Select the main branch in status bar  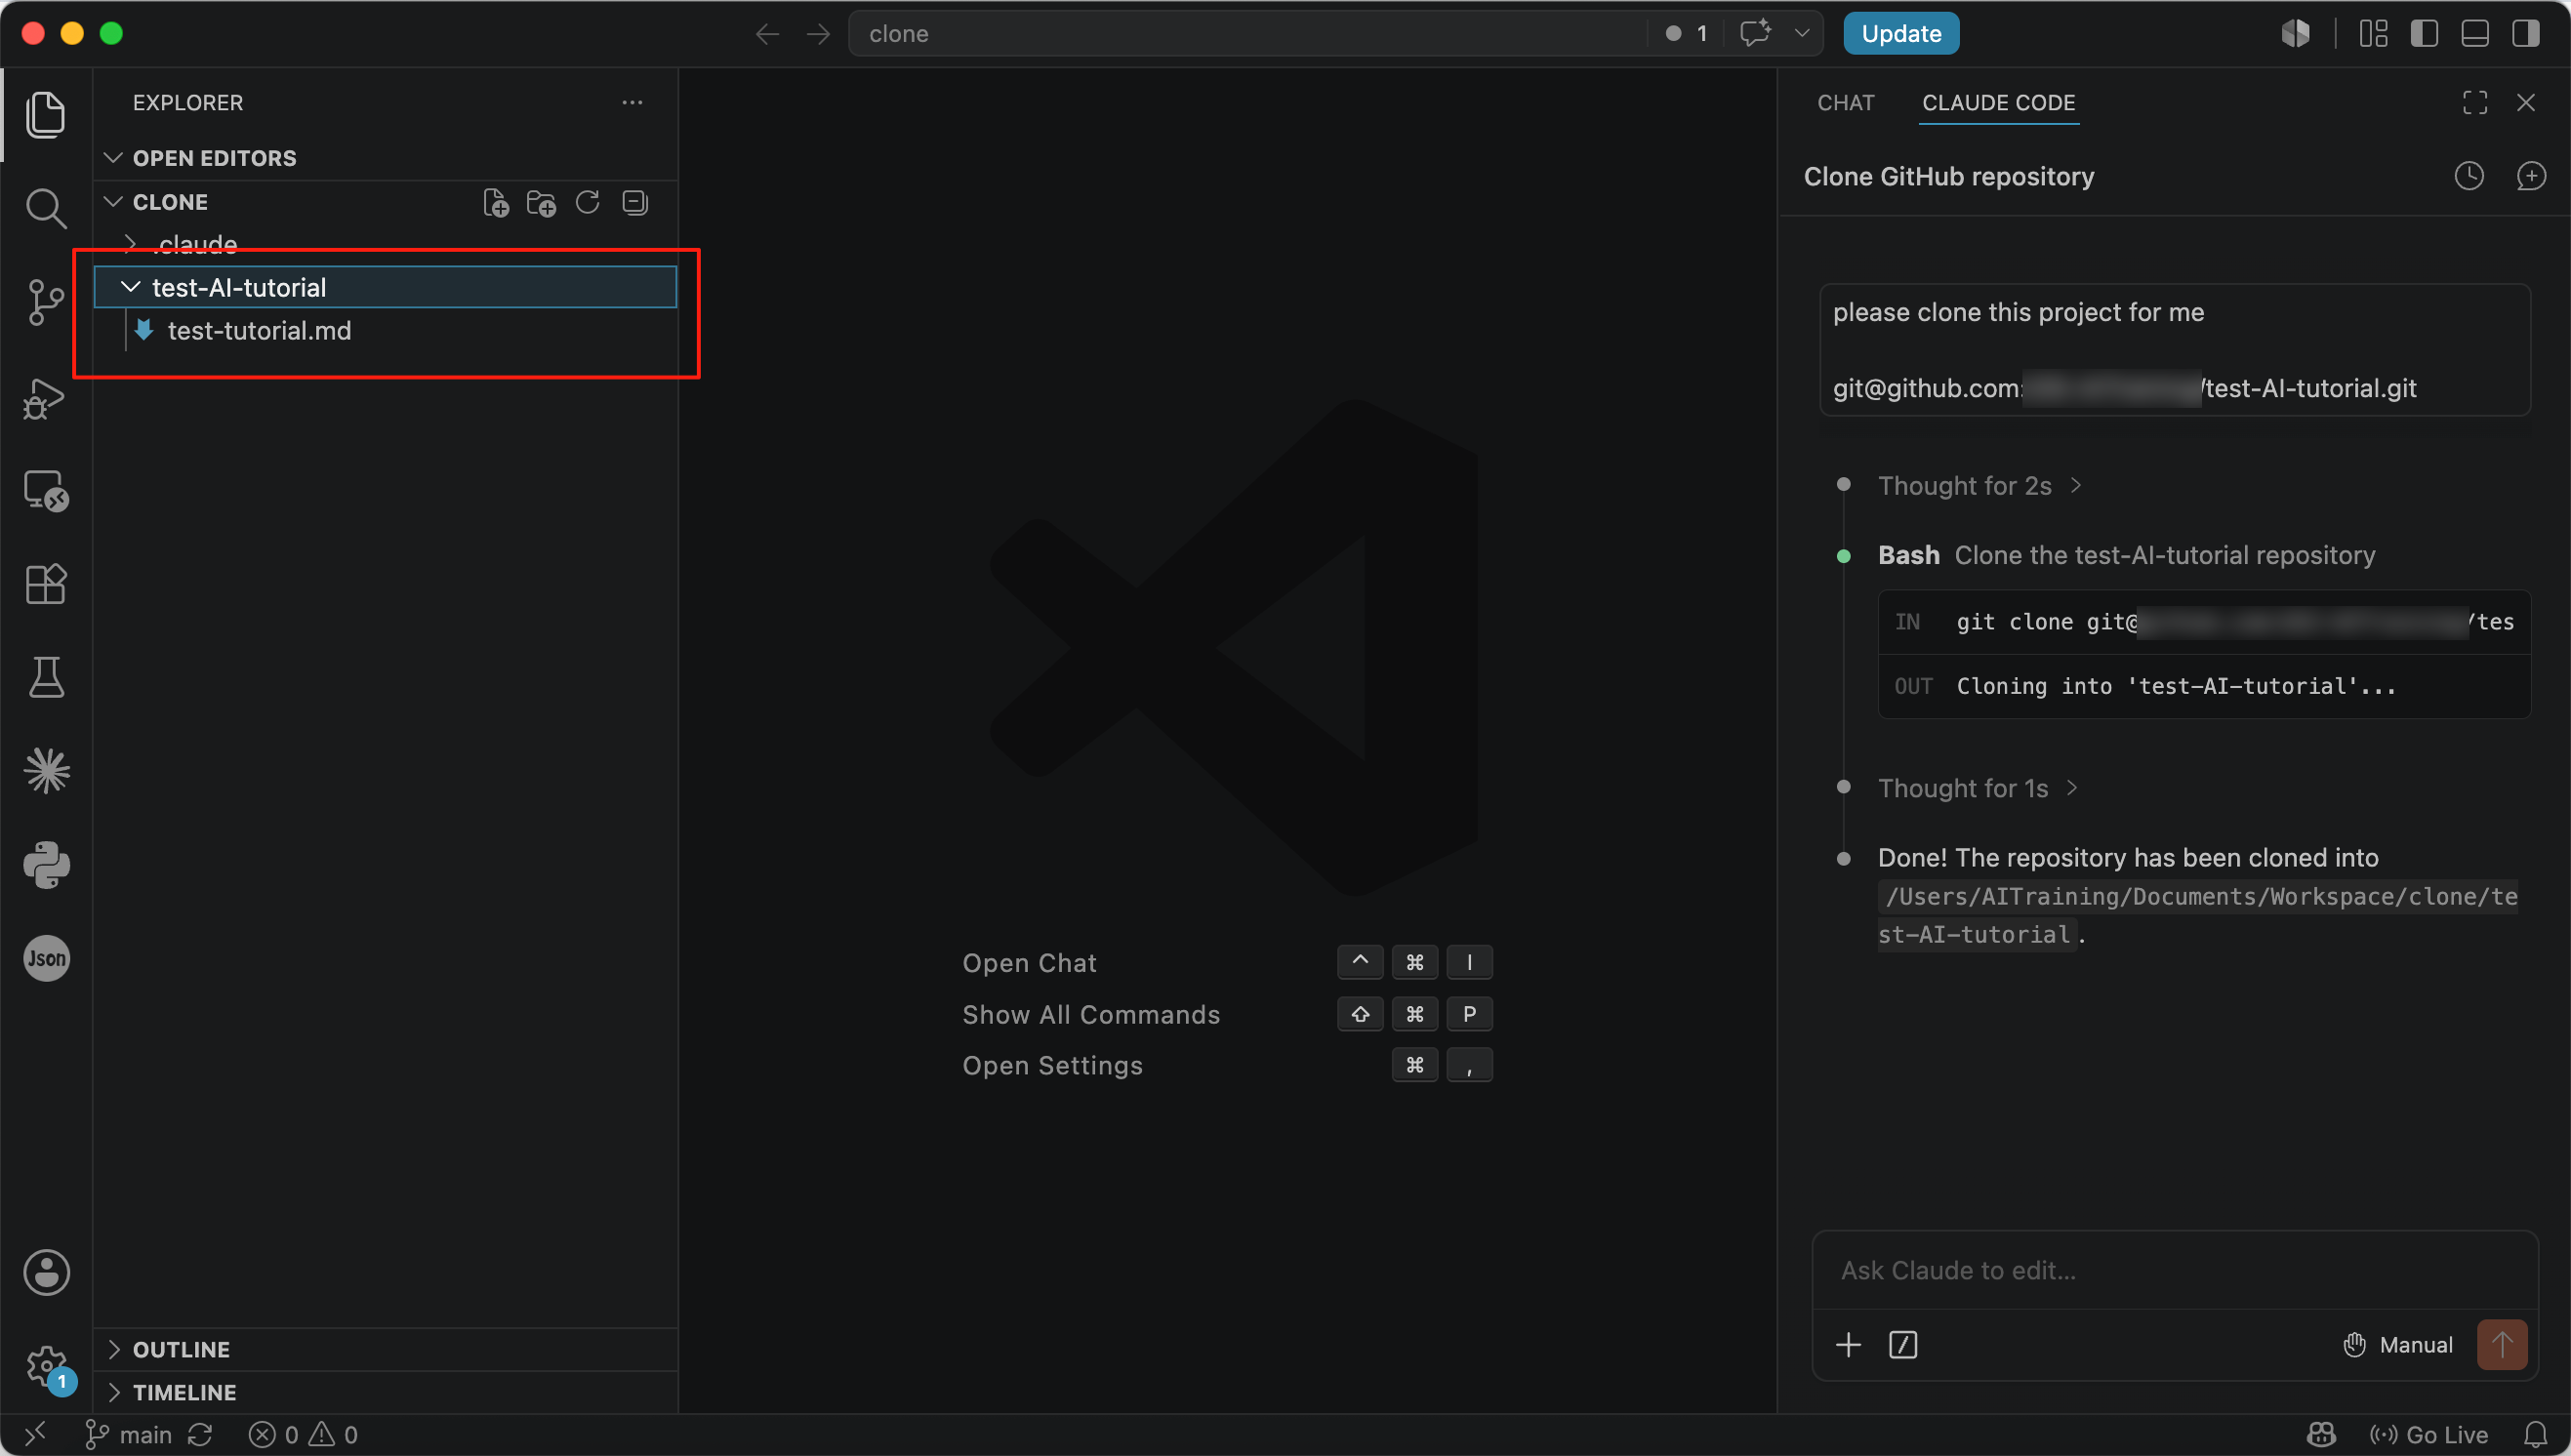coord(128,1435)
